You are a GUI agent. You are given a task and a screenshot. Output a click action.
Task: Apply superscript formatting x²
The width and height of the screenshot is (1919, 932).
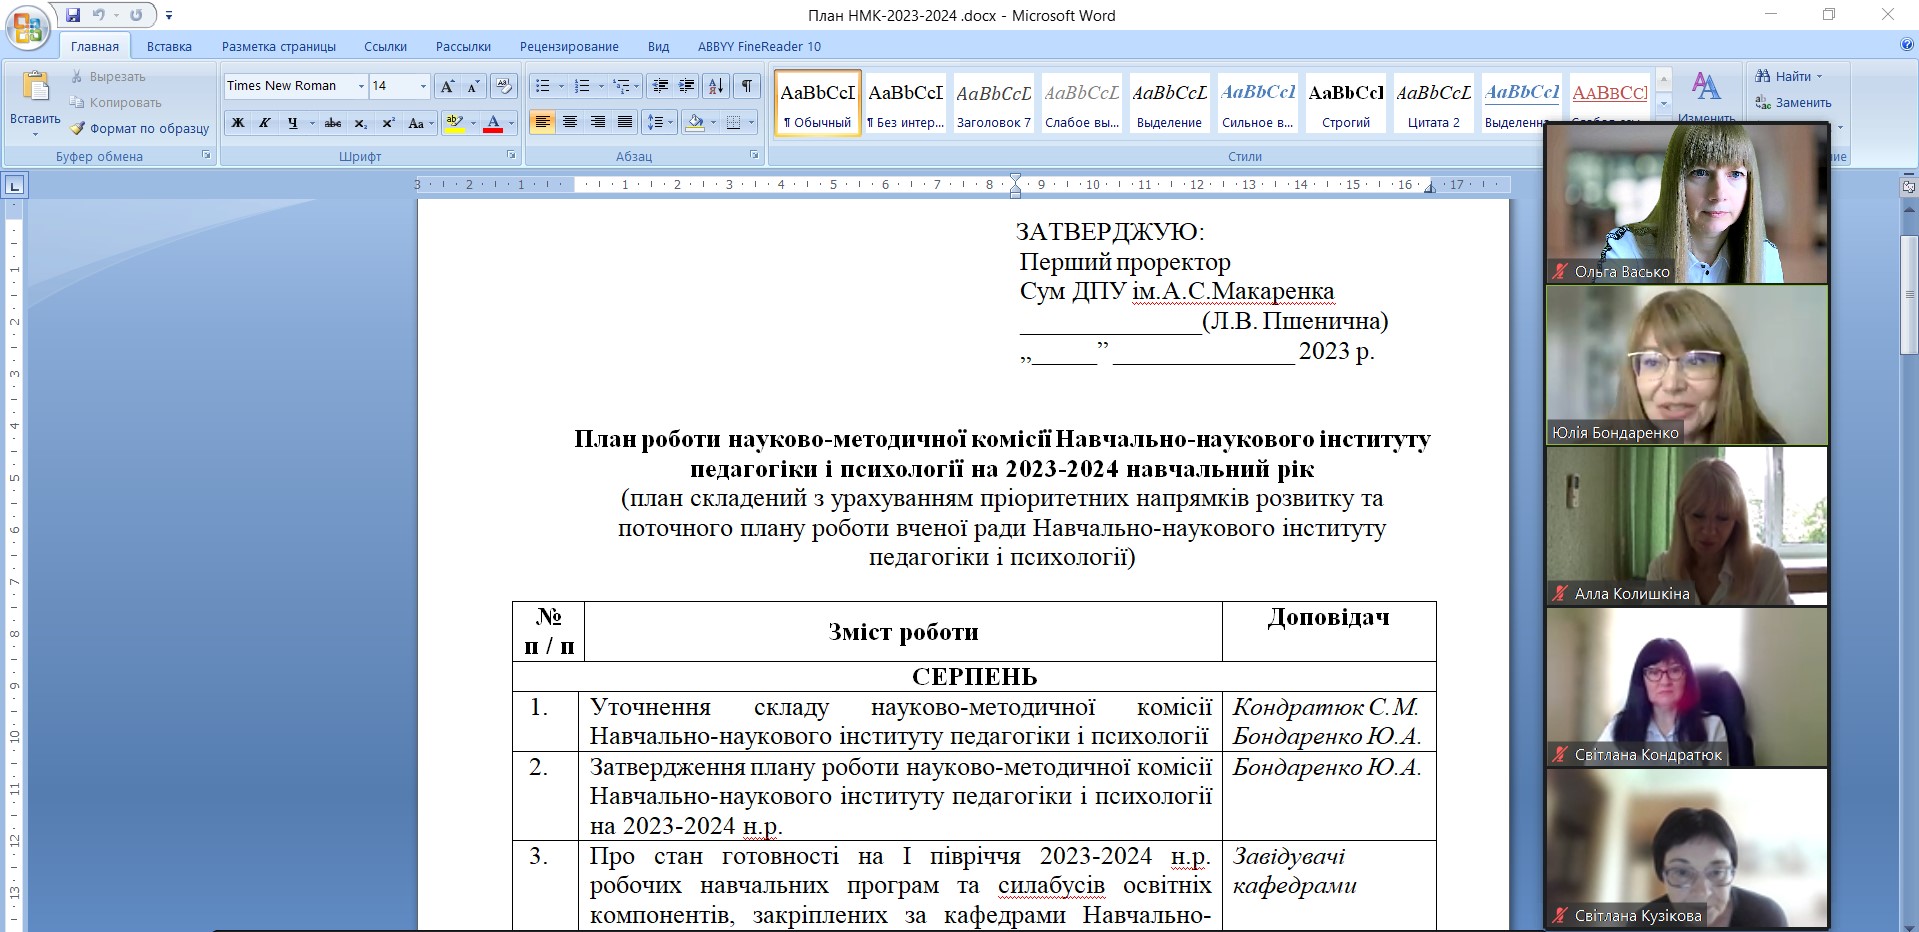click(388, 123)
